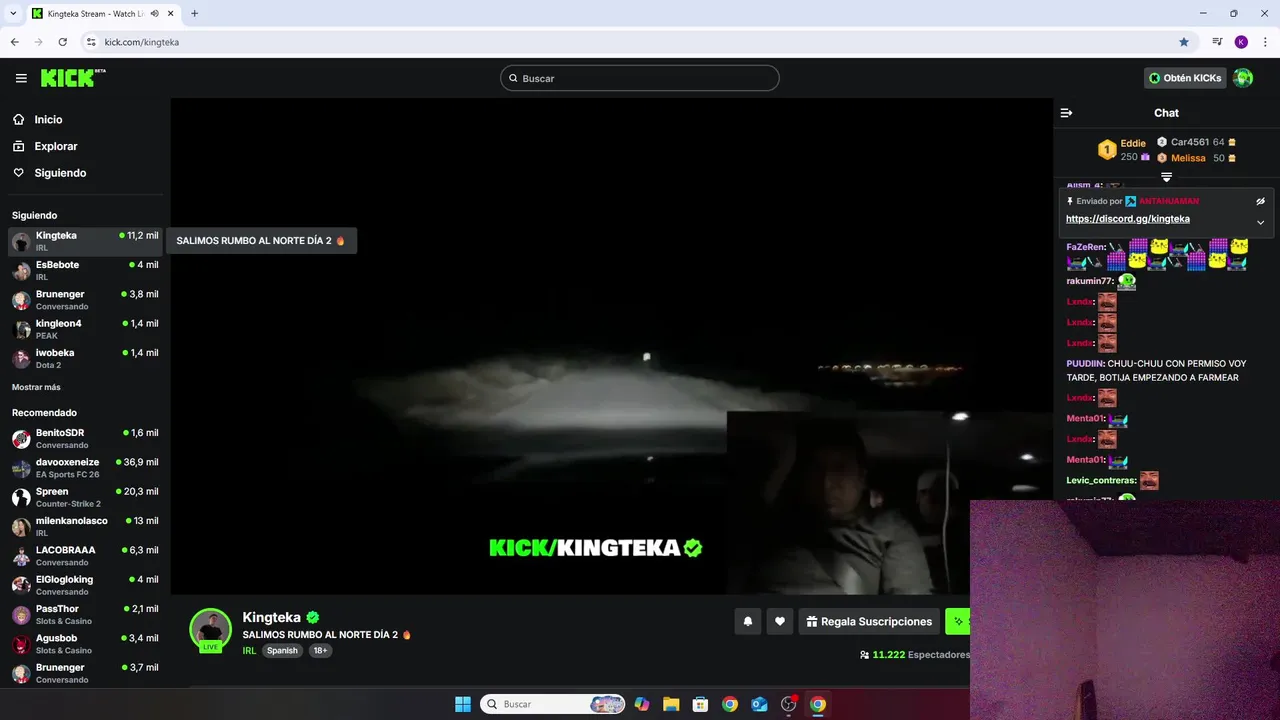This screenshot has width=1280, height=720.
Task: Click the 18+ tag
Action: [320, 650]
